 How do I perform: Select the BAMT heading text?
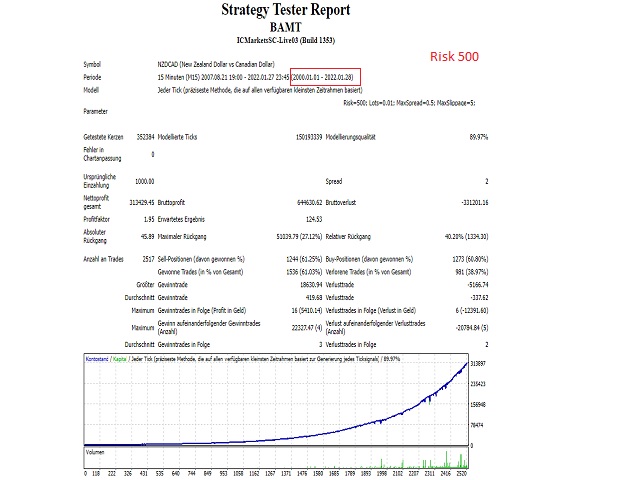pos(286,27)
